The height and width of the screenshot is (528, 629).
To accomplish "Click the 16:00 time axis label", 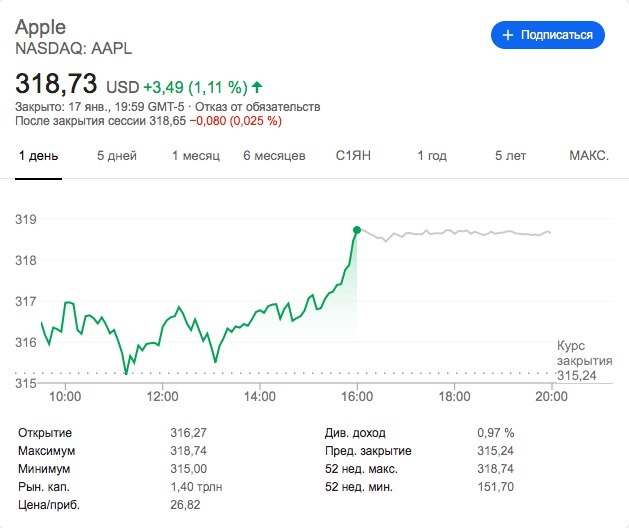I will click(x=357, y=396).
